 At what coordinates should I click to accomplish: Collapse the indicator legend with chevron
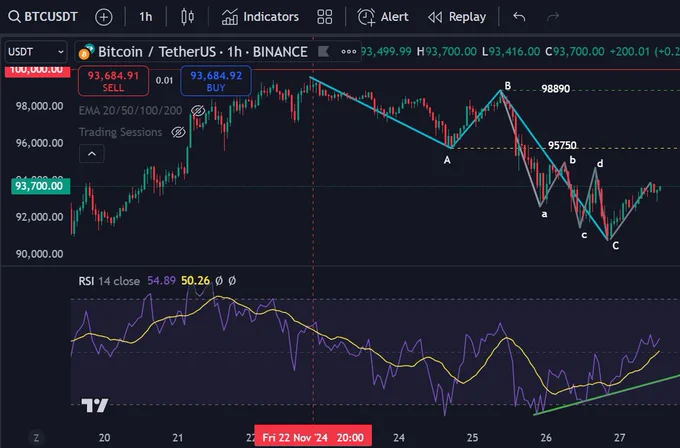click(92, 154)
